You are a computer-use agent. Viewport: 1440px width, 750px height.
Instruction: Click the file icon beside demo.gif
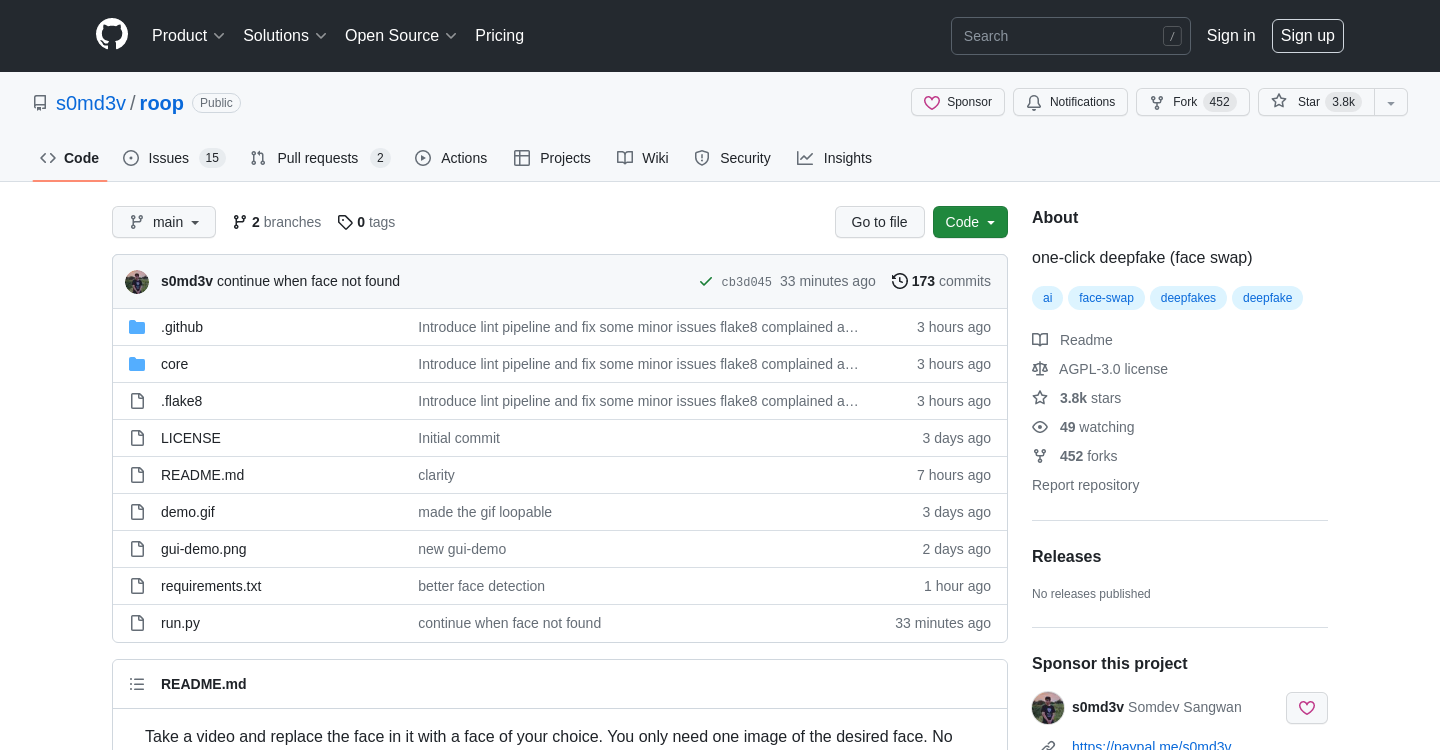[x=137, y=512]
